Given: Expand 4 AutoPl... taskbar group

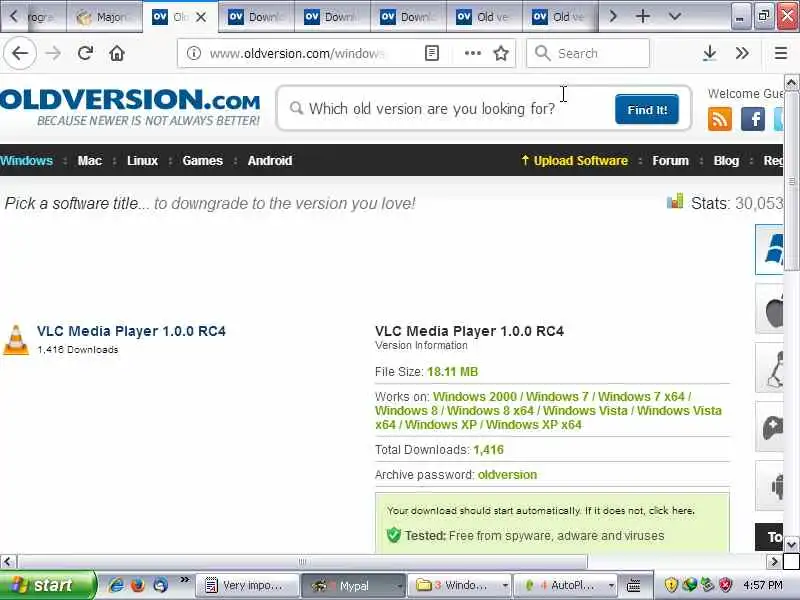Looking at the screenshot, I should coord(567,585).
